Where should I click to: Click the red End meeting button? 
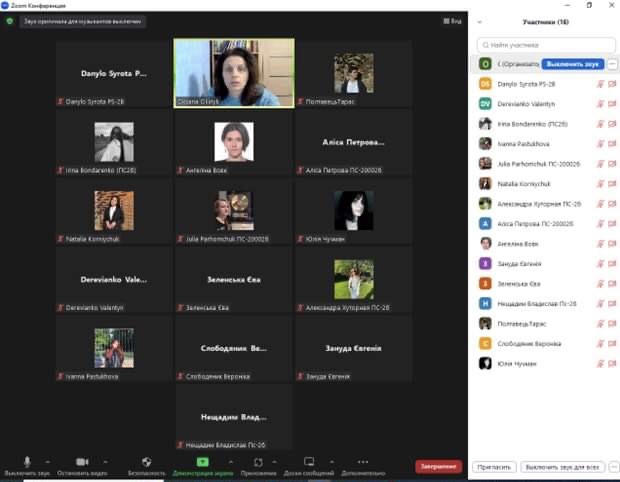(x=439, y=467)
